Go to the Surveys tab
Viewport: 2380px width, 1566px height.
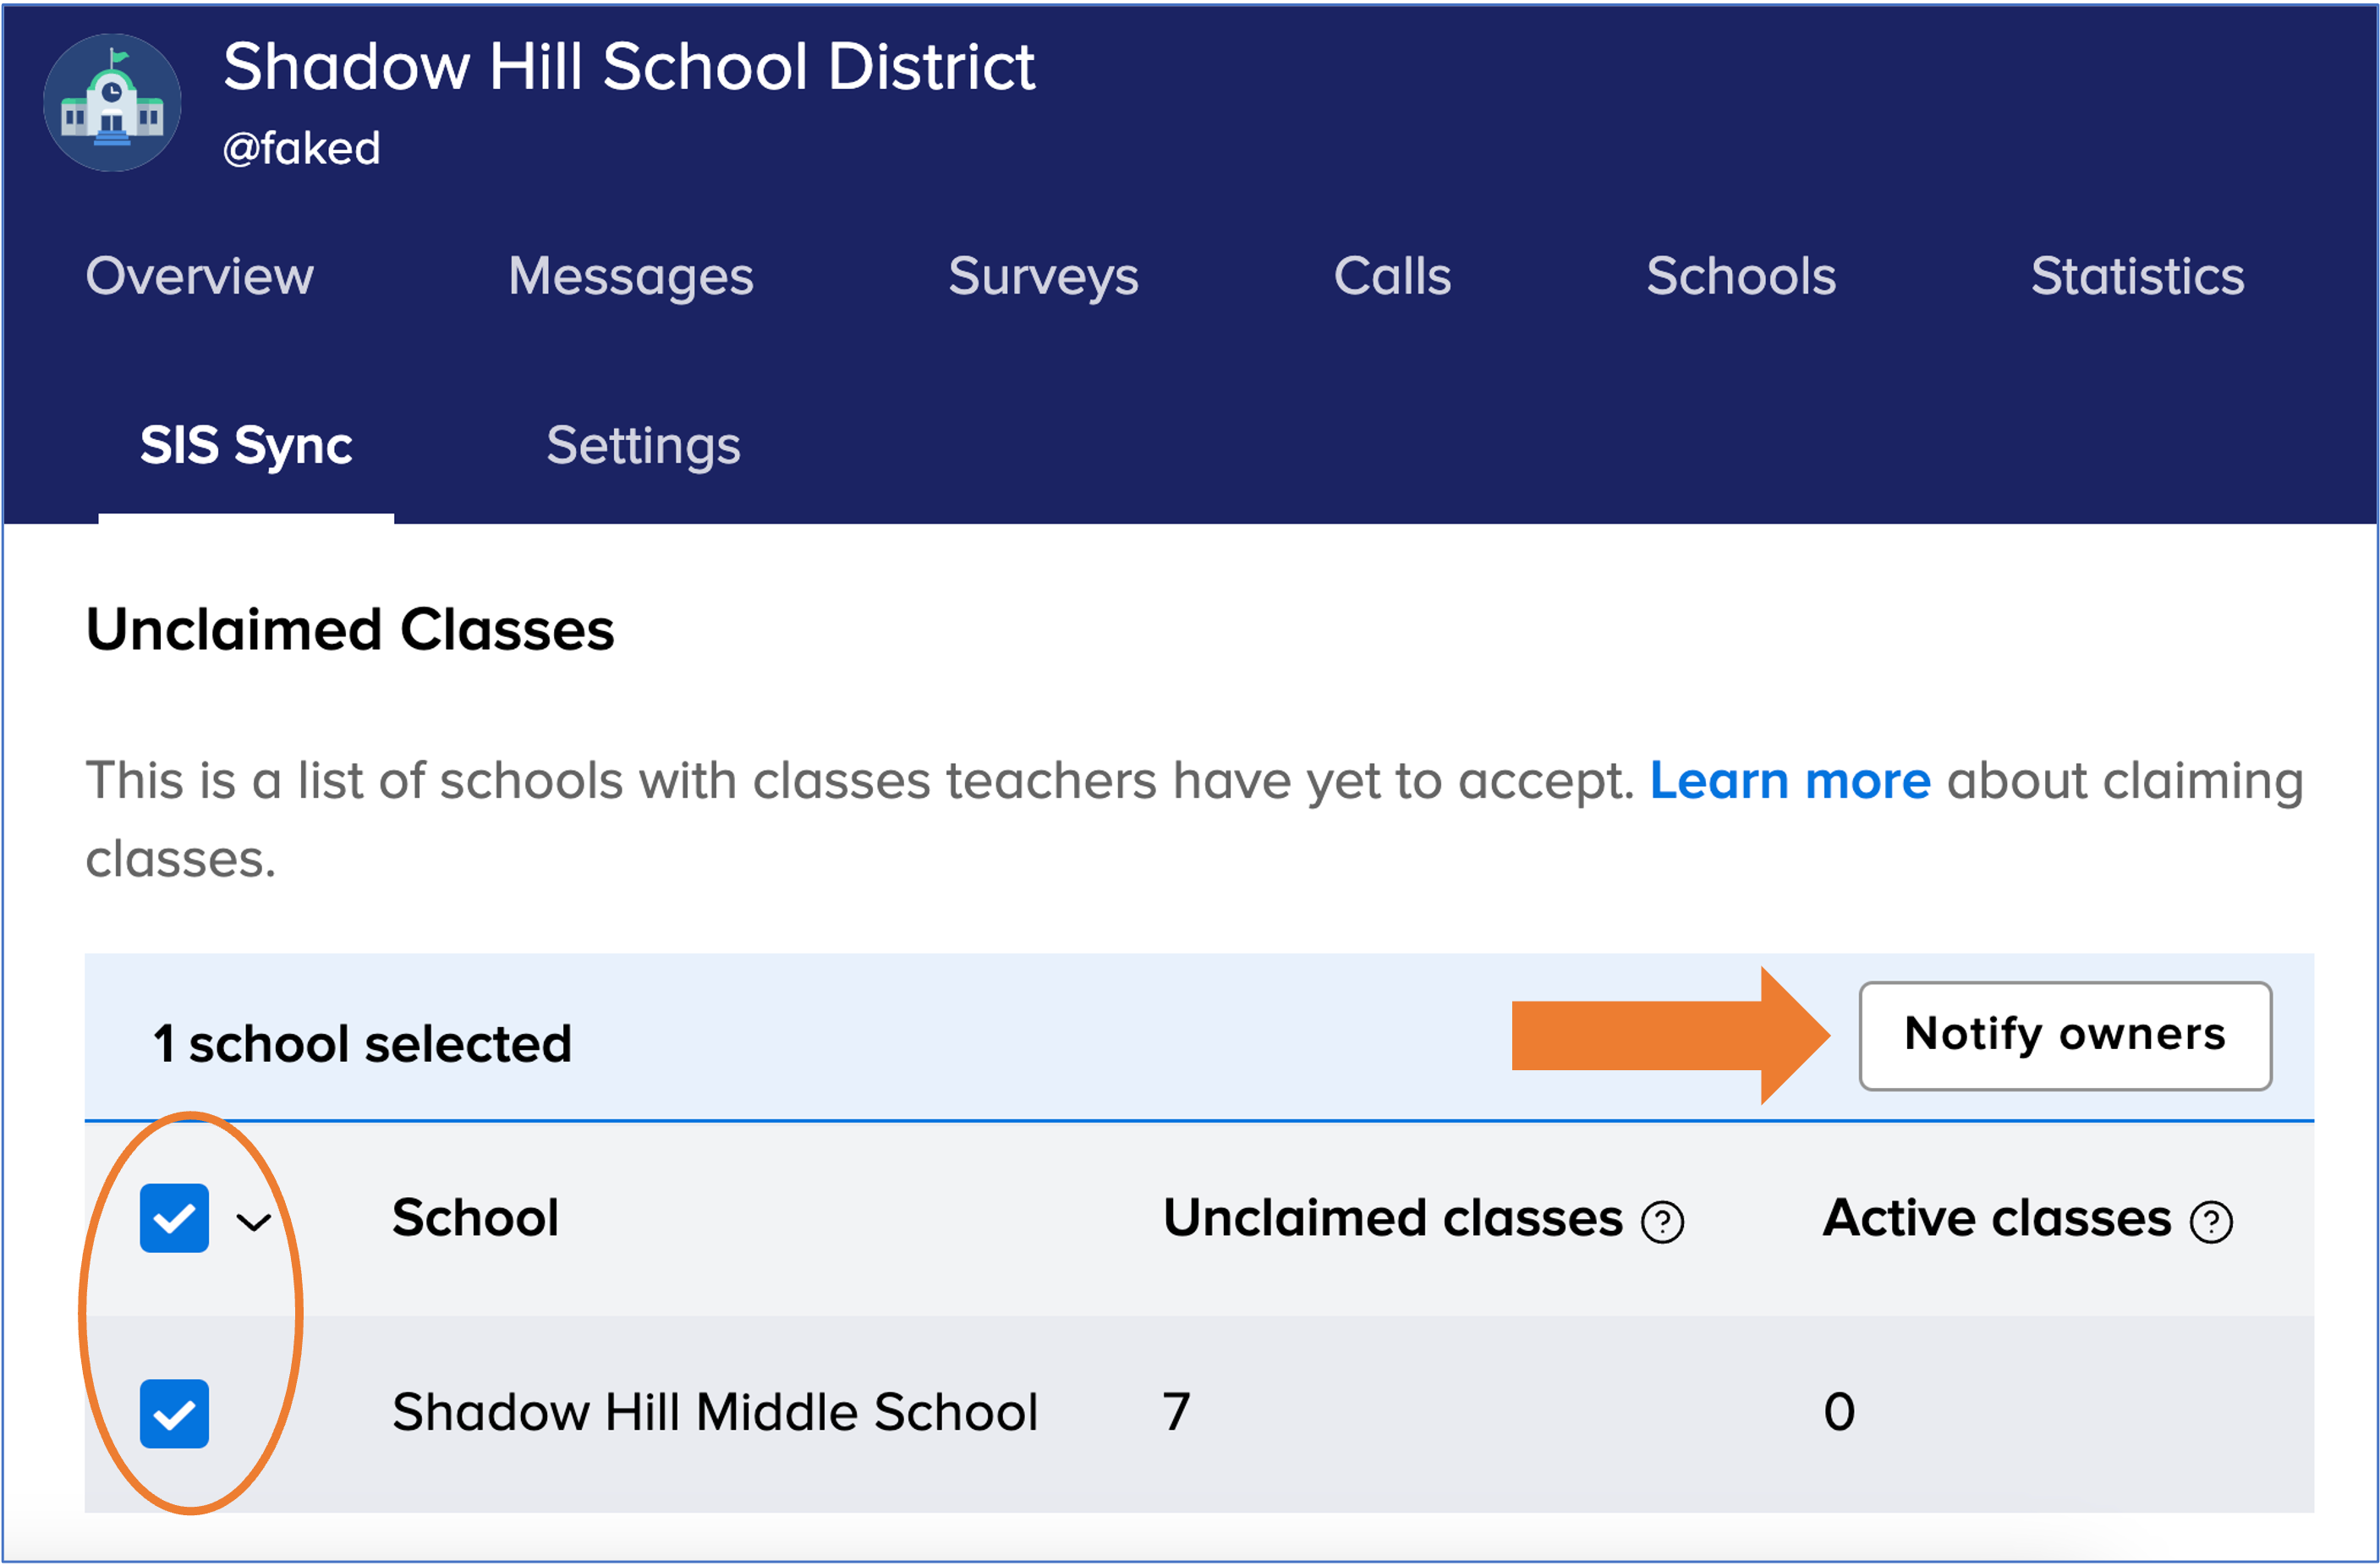pos(1043,277)
